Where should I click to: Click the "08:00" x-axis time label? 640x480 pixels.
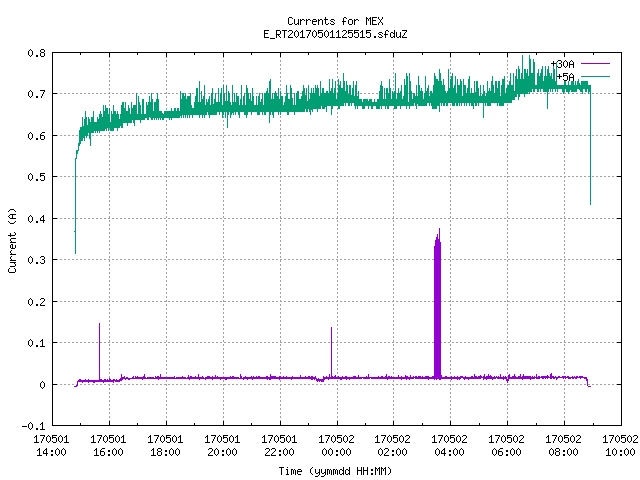(563, 452)
